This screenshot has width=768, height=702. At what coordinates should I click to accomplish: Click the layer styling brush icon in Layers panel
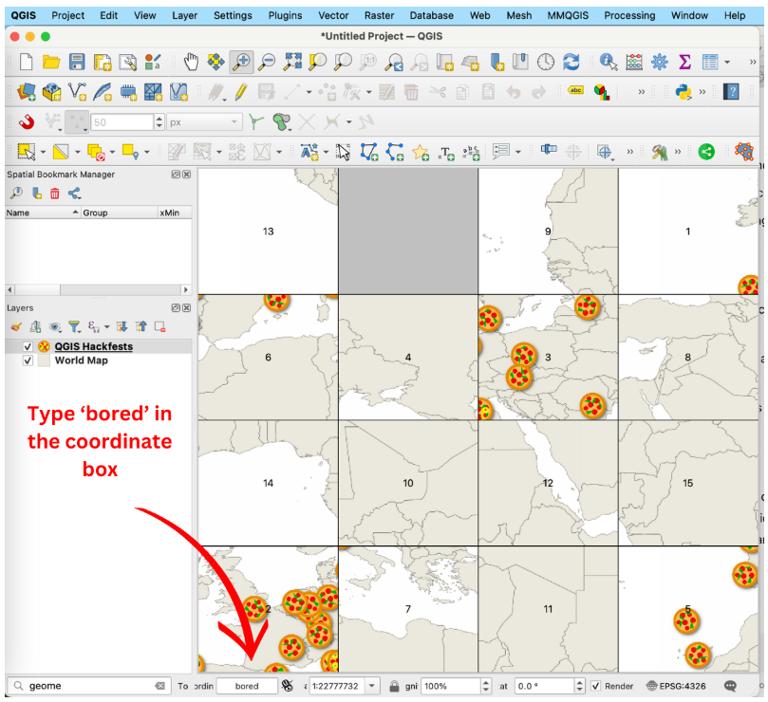coord(16,327)
